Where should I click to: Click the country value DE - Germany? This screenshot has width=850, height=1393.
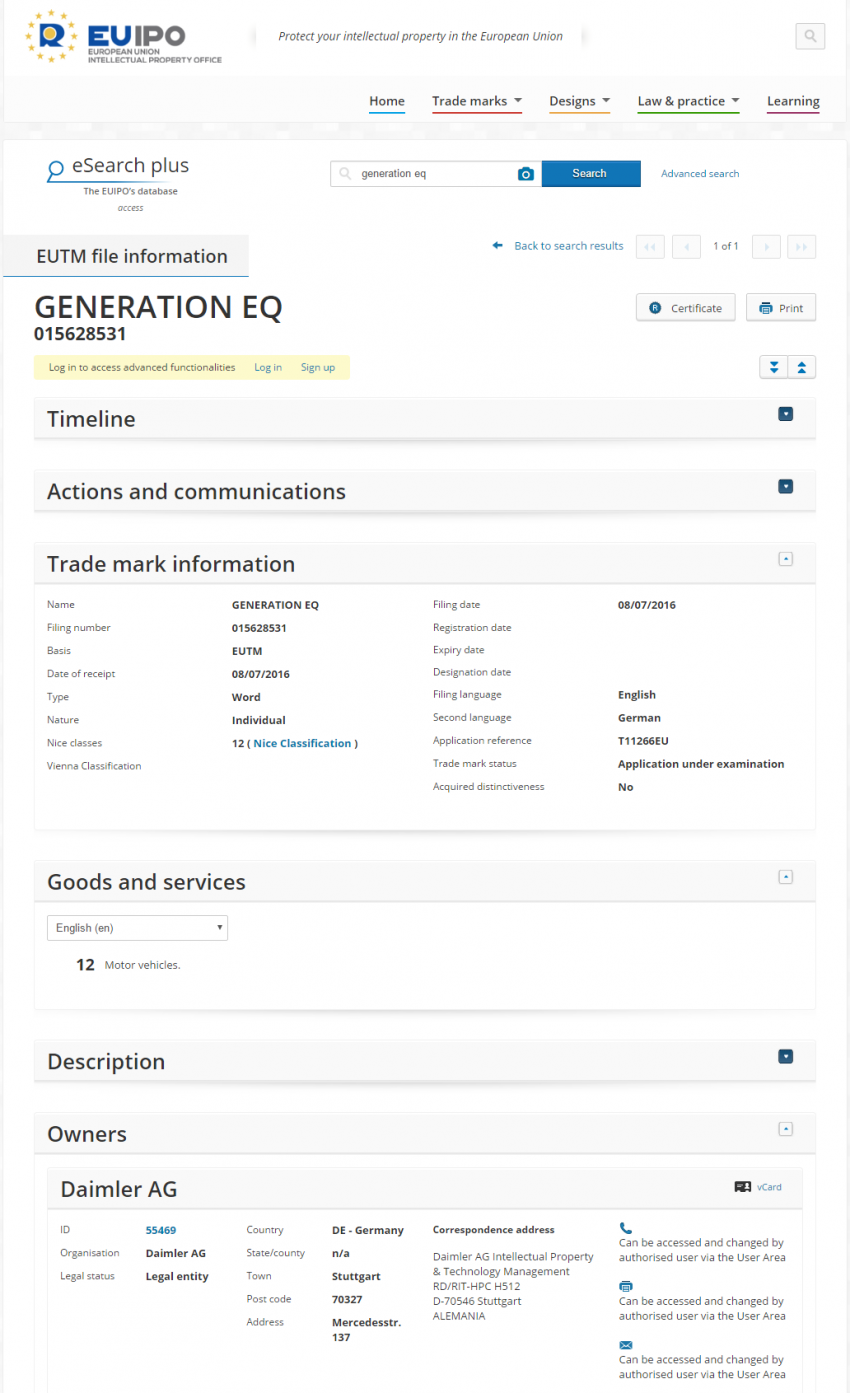tap(368, 1230)
